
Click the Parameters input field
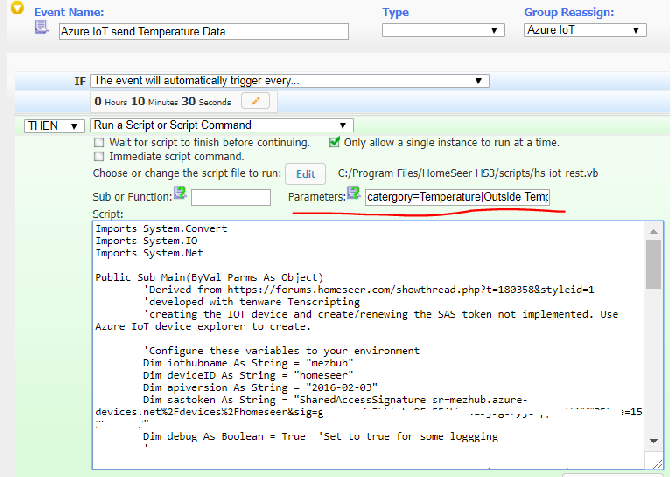pos(457,197)
